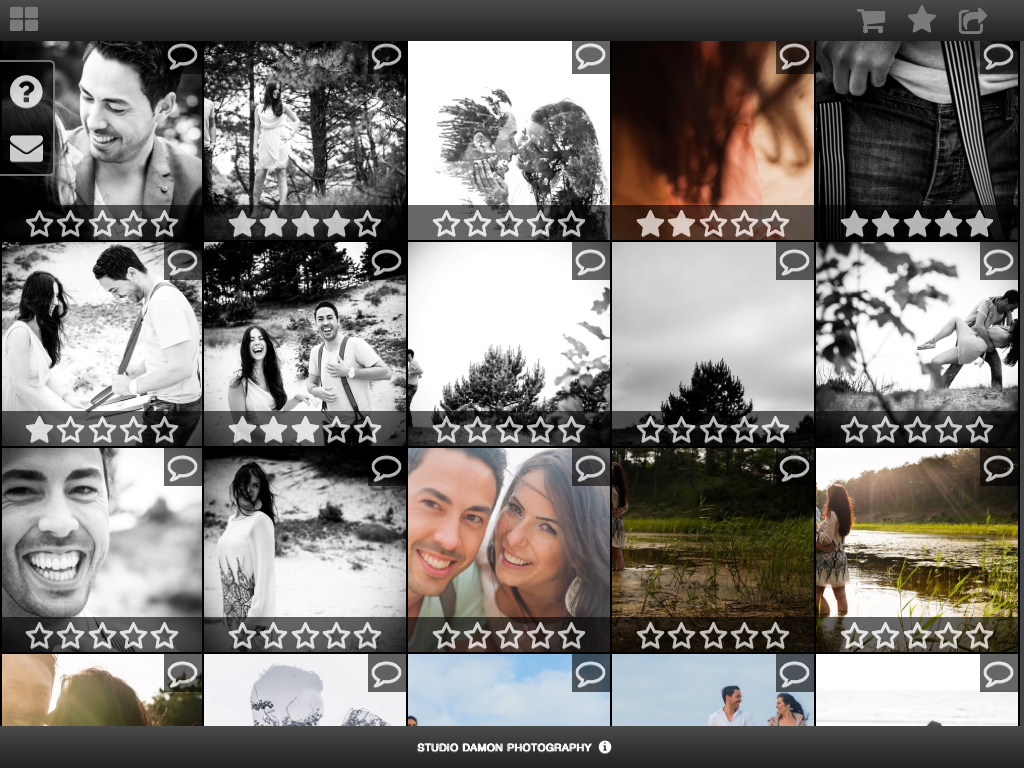Image resolution: width=1024 pixels, height=768 pixels.
Task: Open comments for red-toned hair photo
Action: [x=794, y=56]
